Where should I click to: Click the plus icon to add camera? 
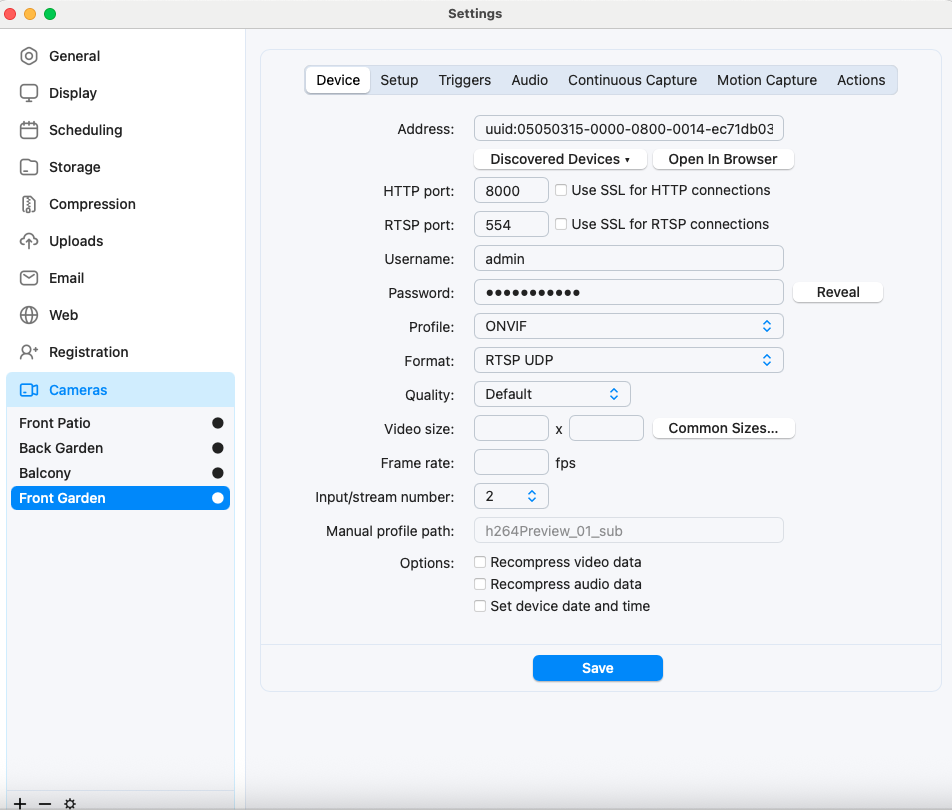[x=20, y=803]
